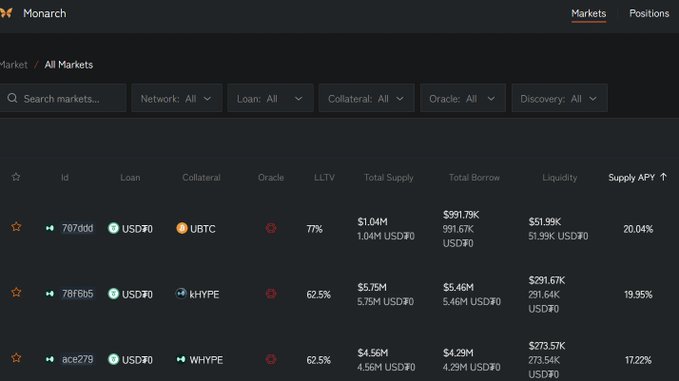Click the Monarch butterfly logo
The image size is (679, 381).
pos(6,13)
